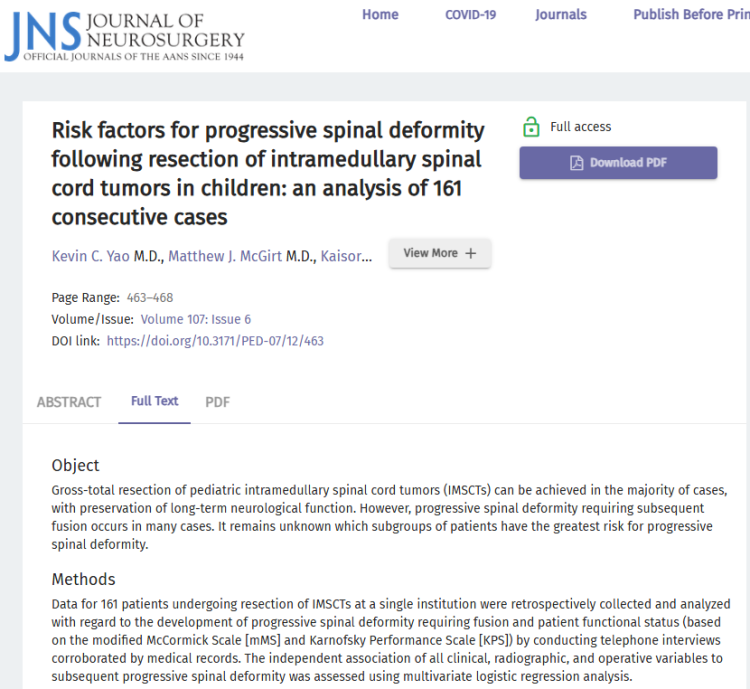Click the Full access label text
The height and width of the screenshot is (689, 750).
click(x=581, y=127)
